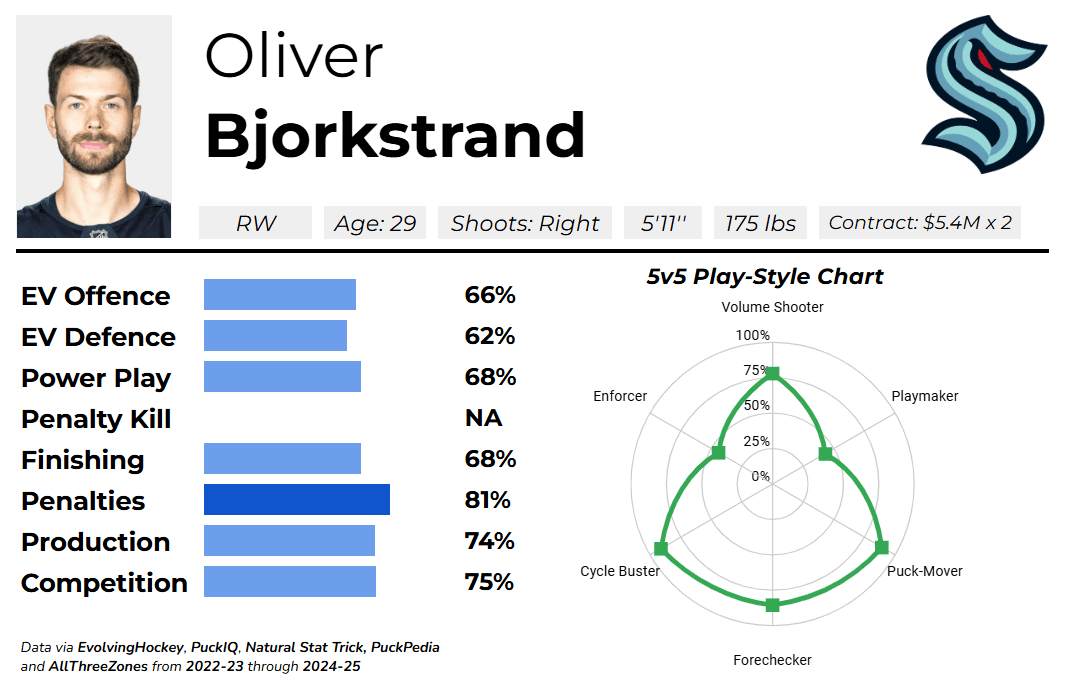Click the 175 lbs weight box
The width and height of the screenshot is (1066, 691).
pos(760,223)
